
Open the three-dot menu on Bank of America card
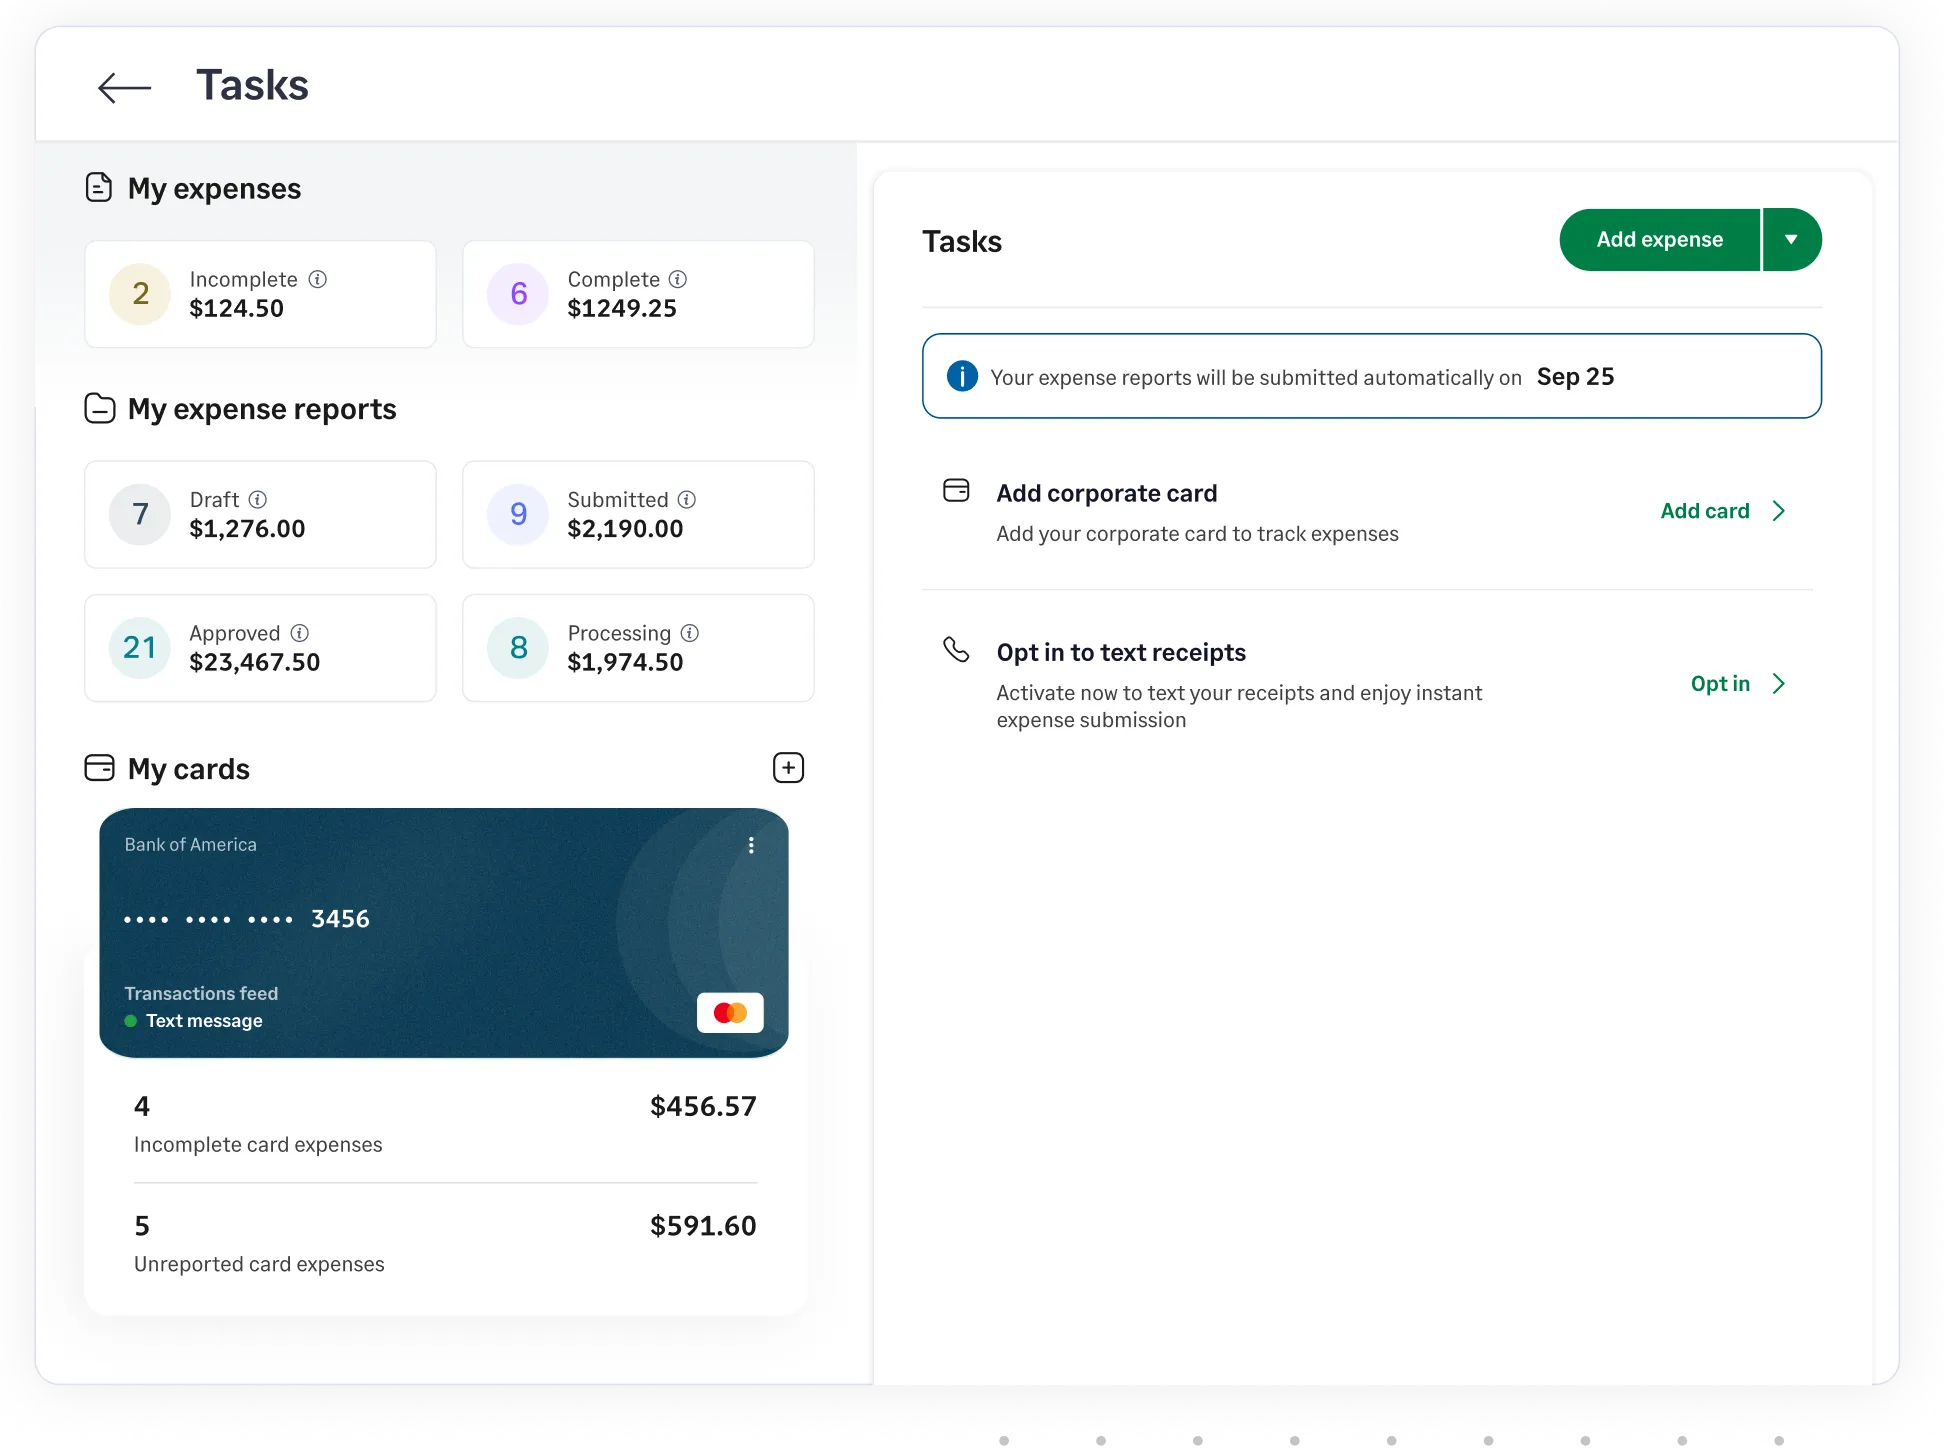(x=751, y=845)
